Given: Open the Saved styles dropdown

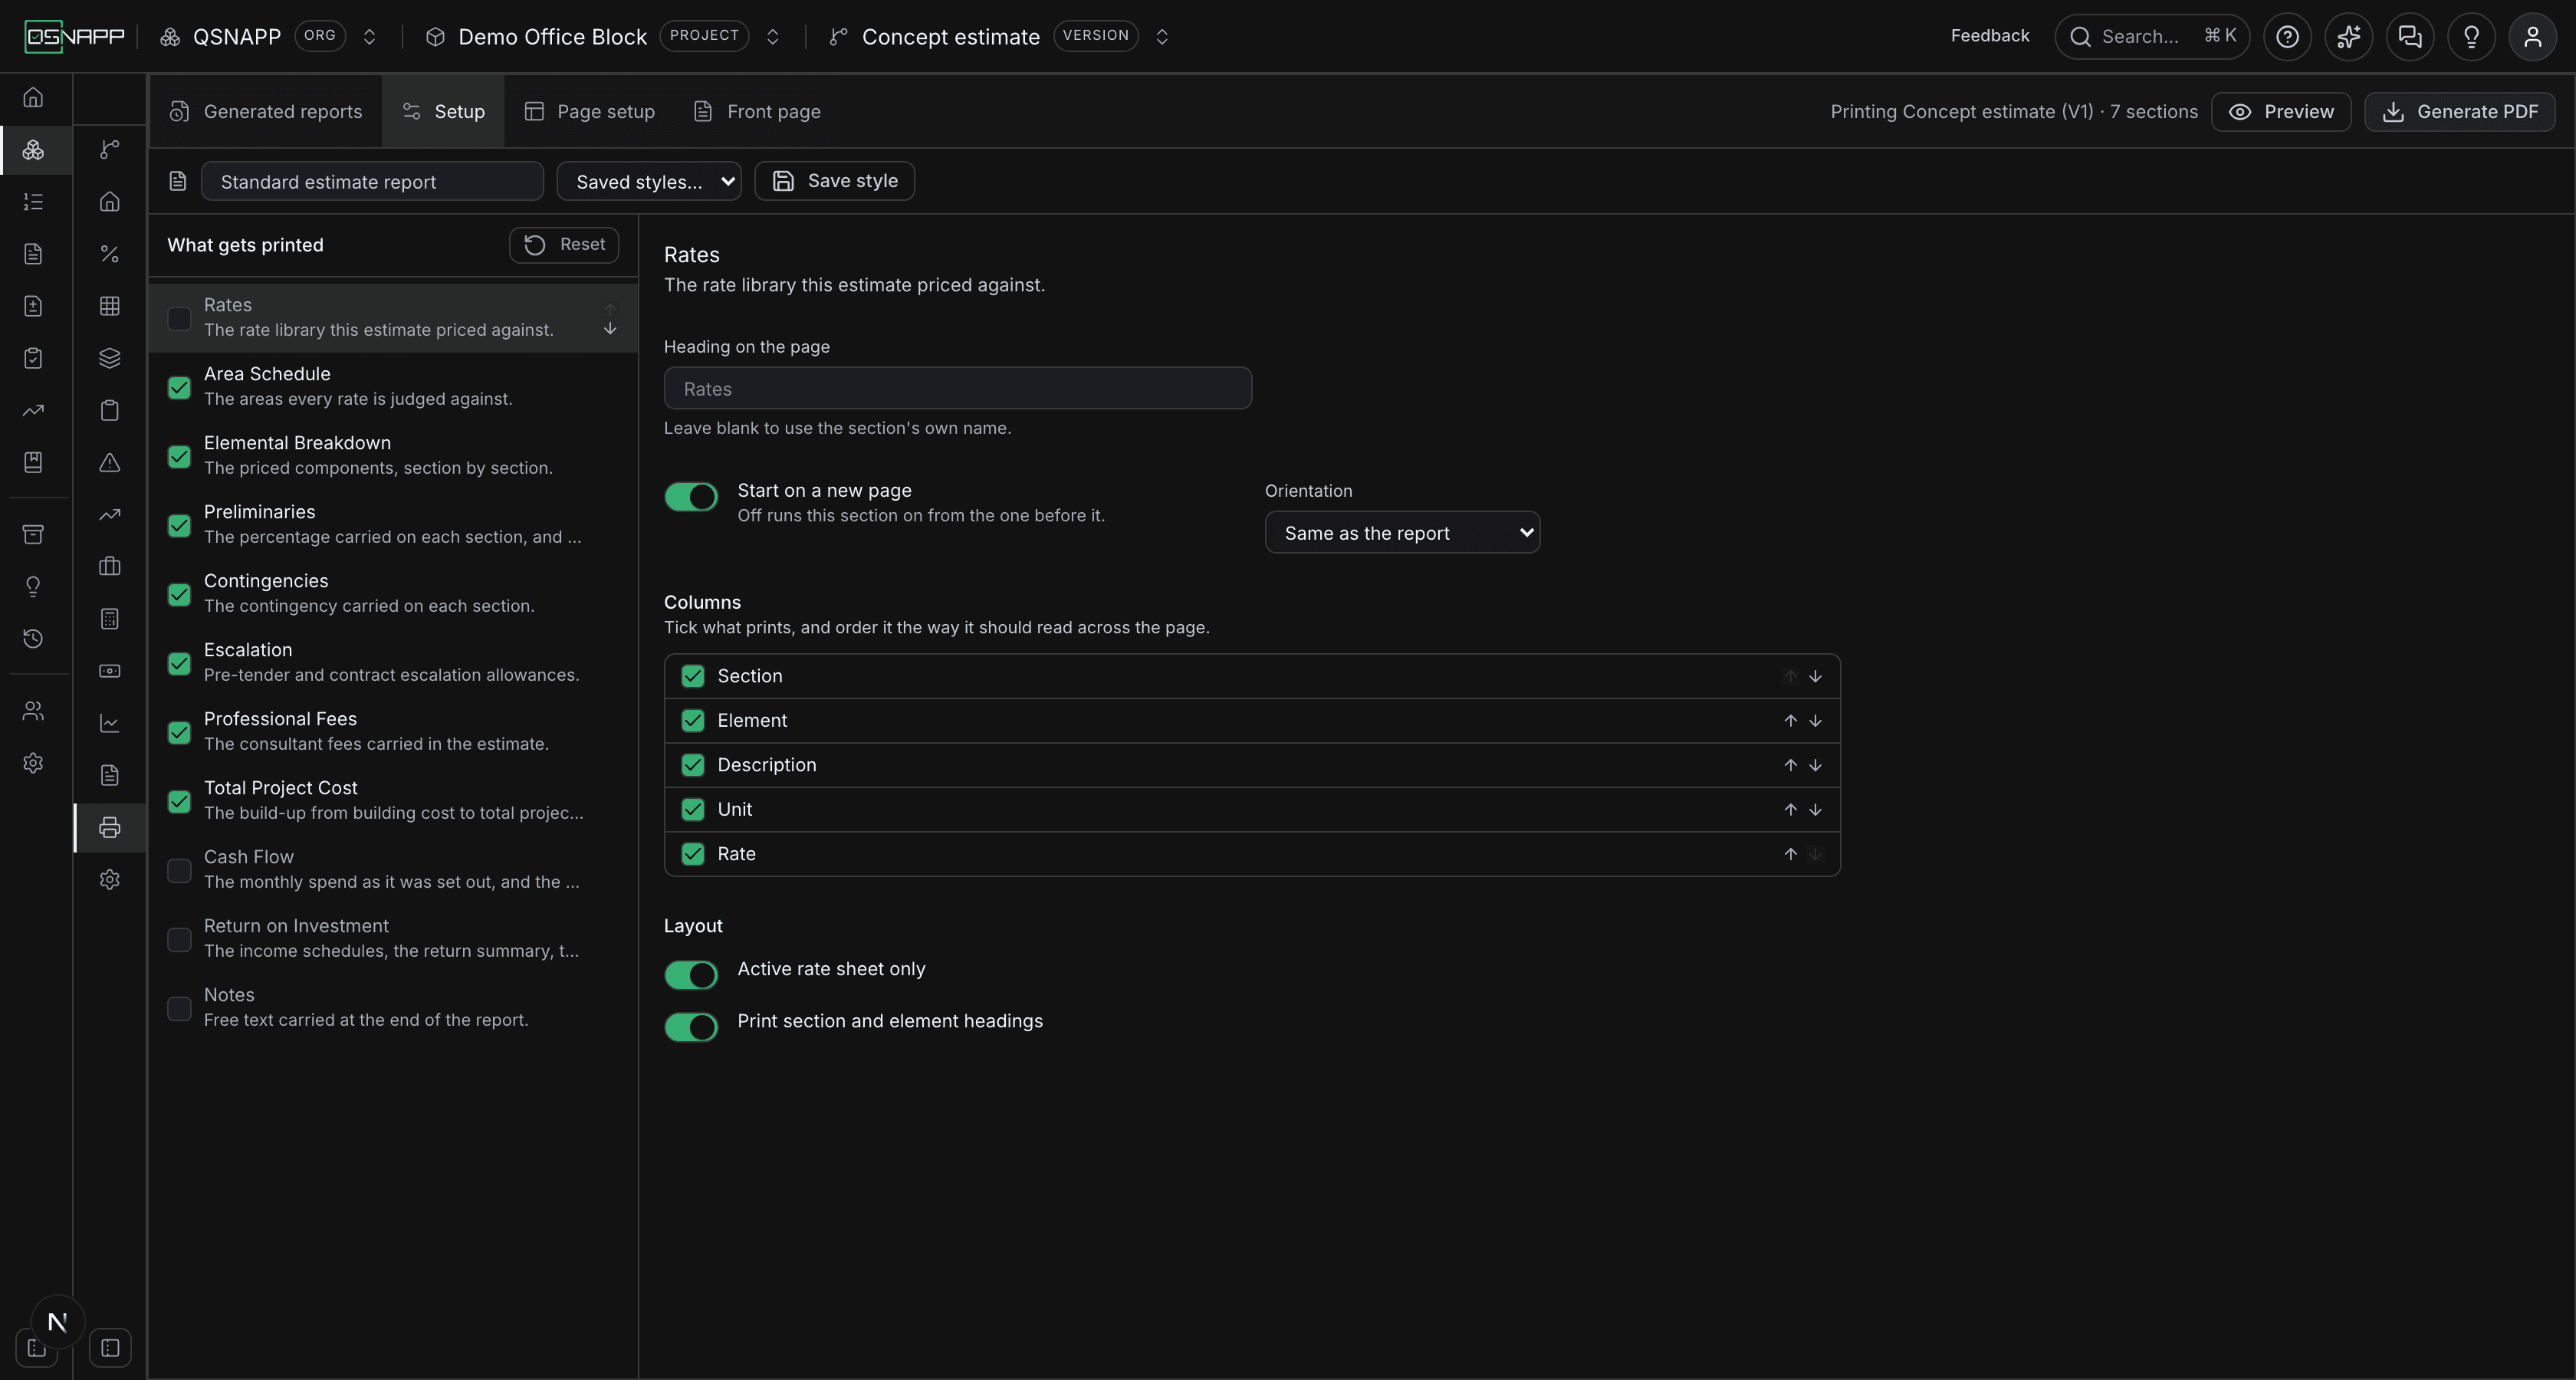Looking at the screenshot, I should 649,182.
